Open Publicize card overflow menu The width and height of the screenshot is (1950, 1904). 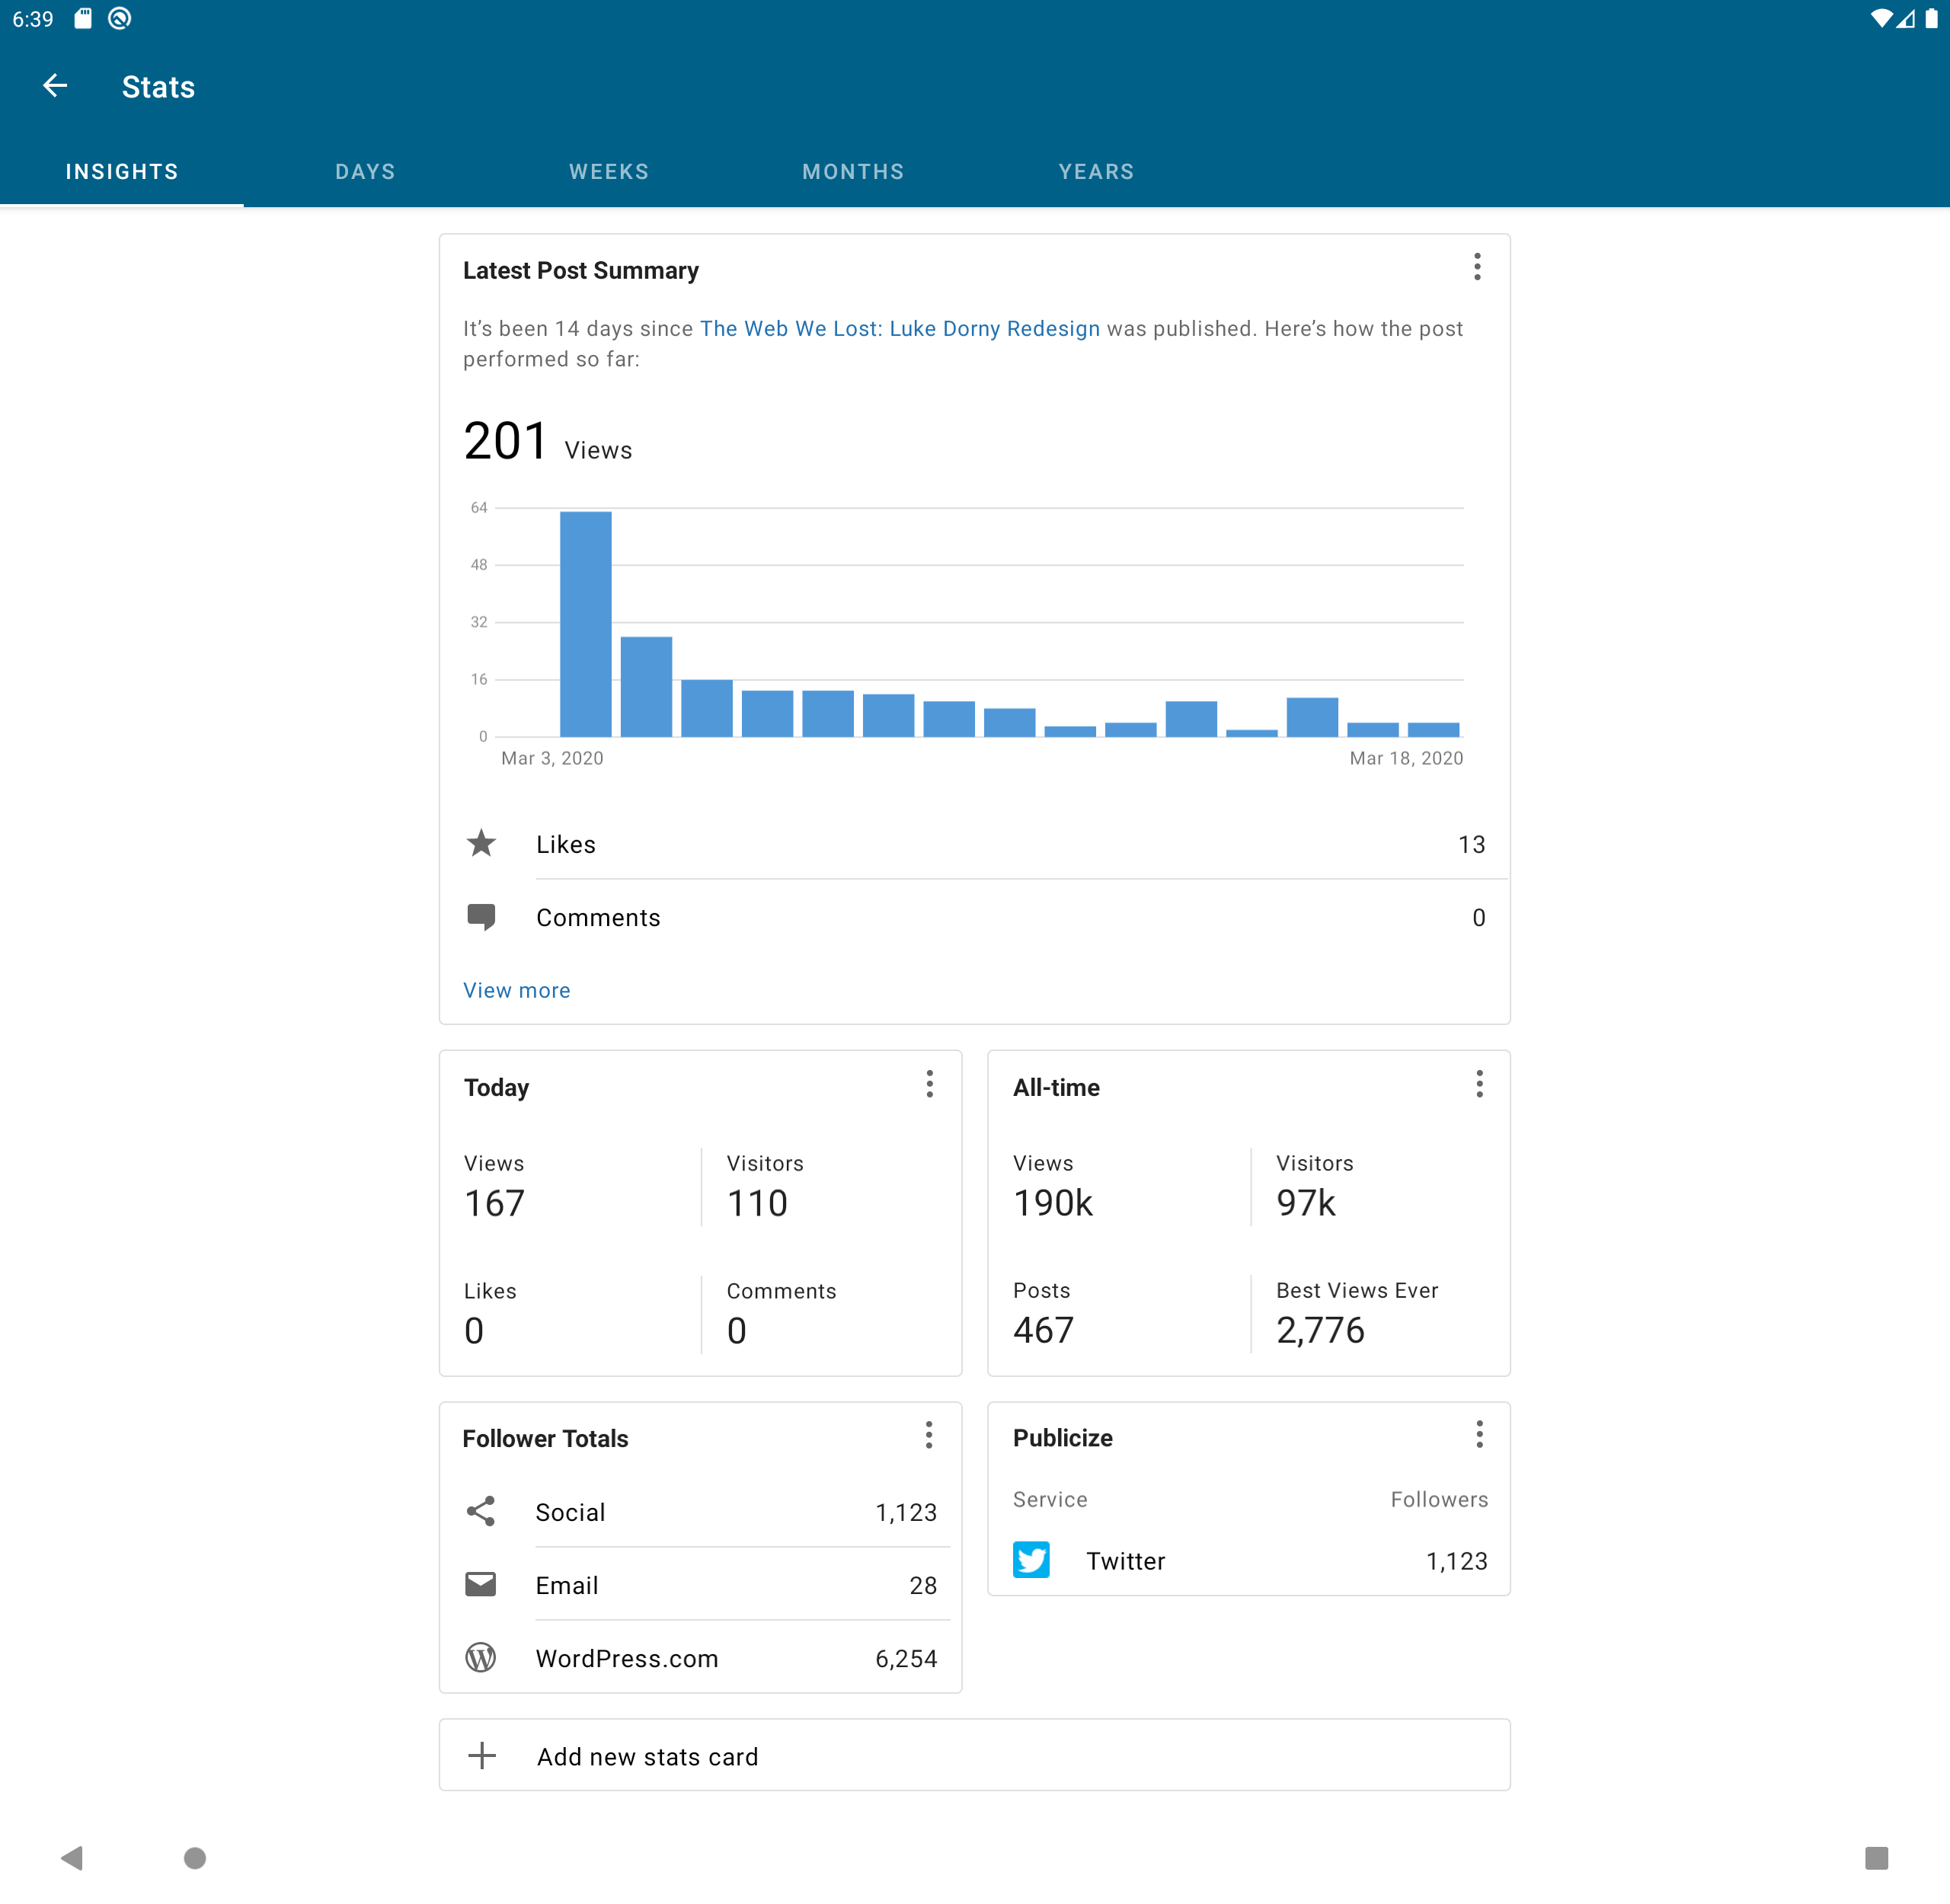pos(1479,1435)
